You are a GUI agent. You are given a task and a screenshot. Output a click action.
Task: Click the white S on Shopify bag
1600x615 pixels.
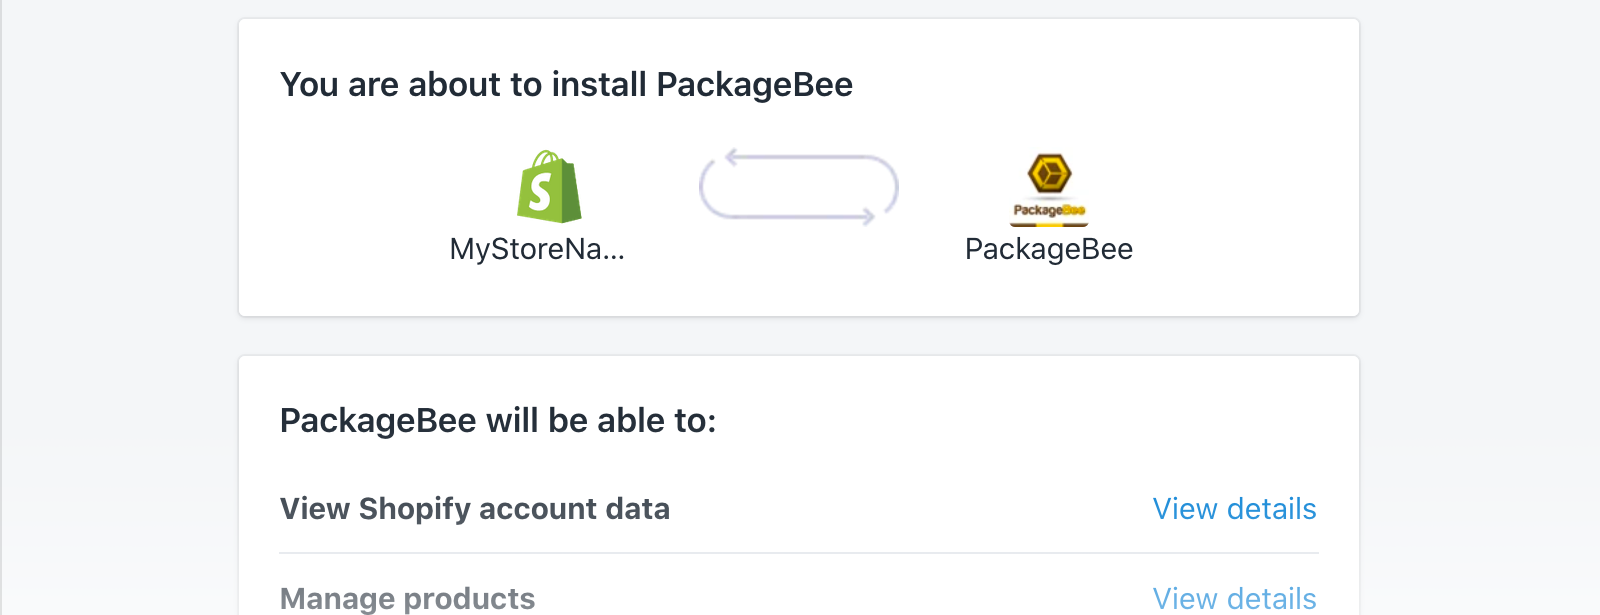pyautogui.click(x=540, y=192)
